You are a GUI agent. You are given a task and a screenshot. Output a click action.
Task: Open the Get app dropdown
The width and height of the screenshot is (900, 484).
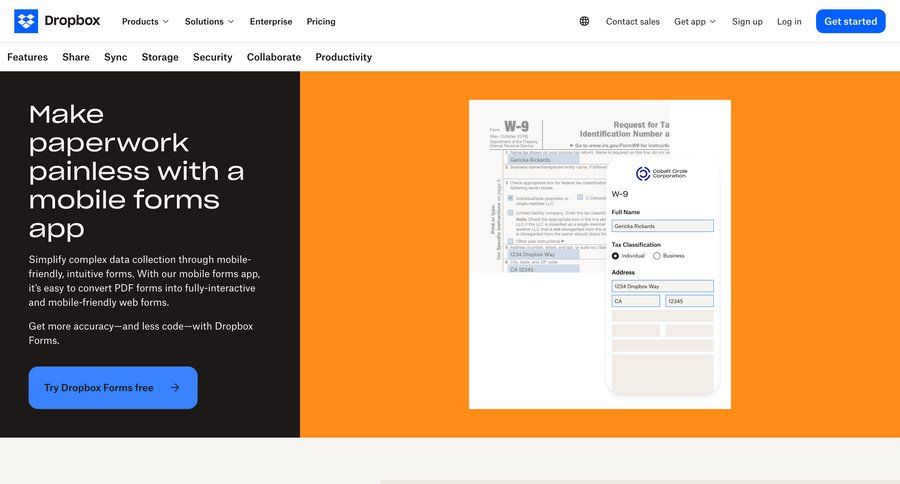coord(695,21)
